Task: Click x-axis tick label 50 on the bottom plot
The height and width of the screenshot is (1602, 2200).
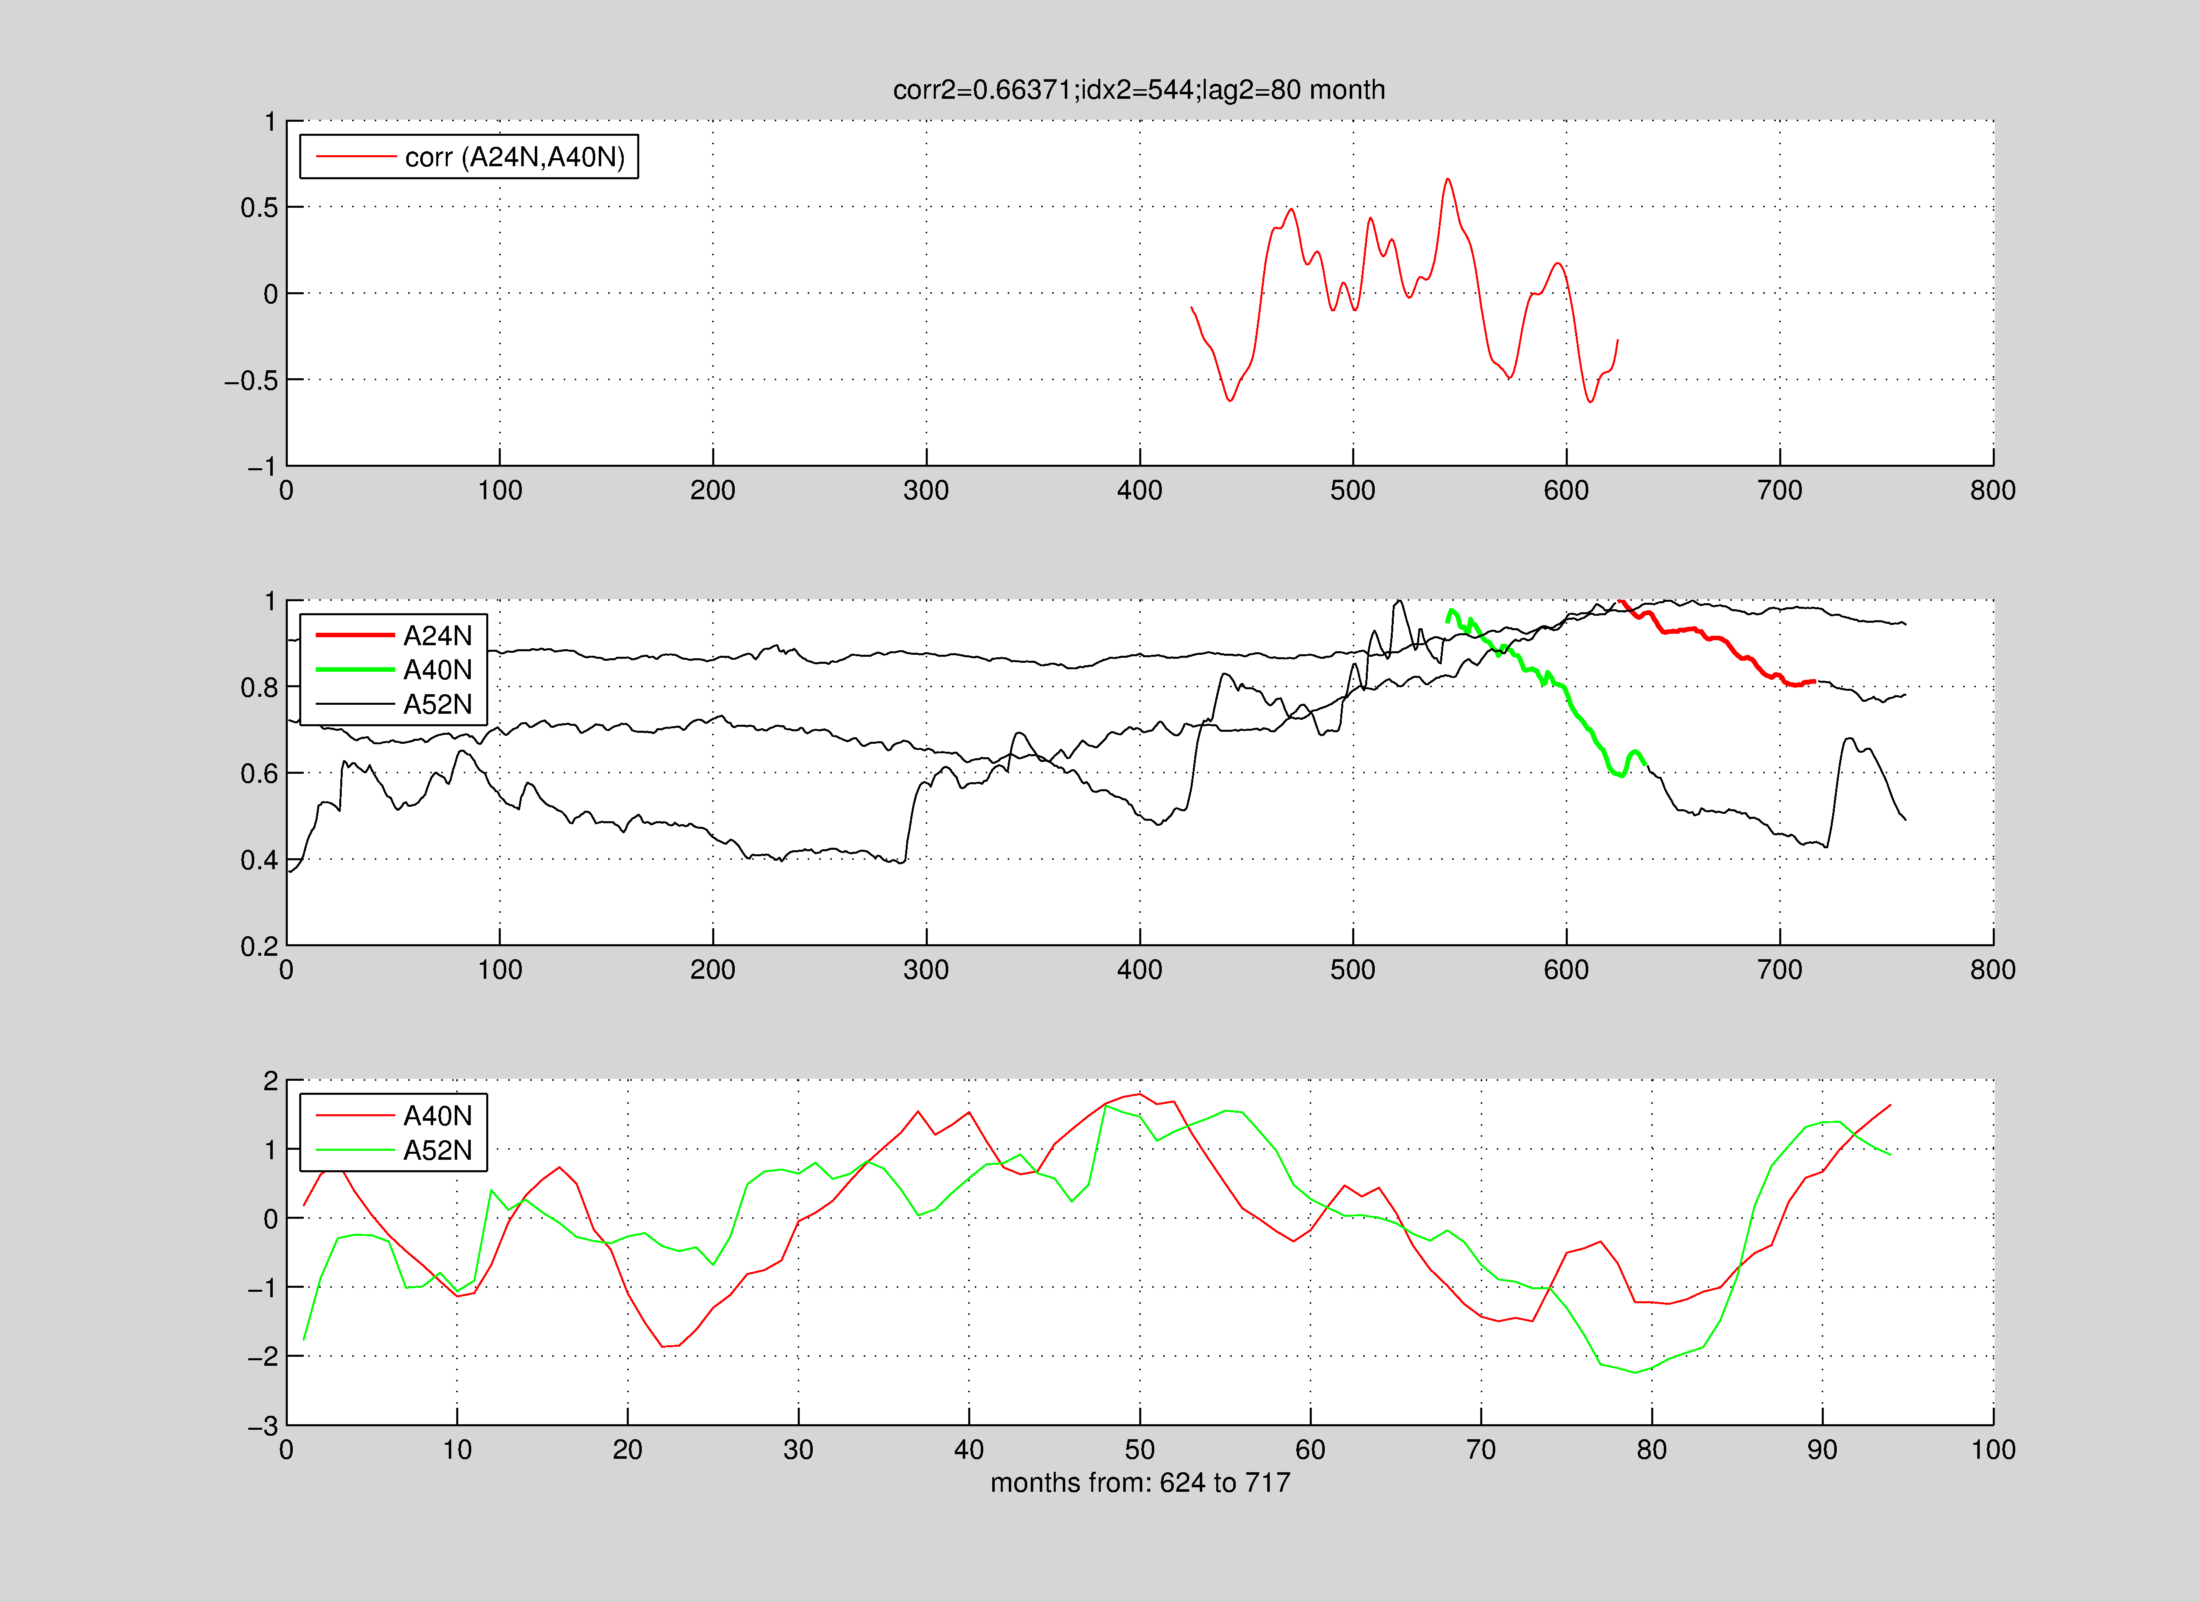Action: coord(1139,1450)
